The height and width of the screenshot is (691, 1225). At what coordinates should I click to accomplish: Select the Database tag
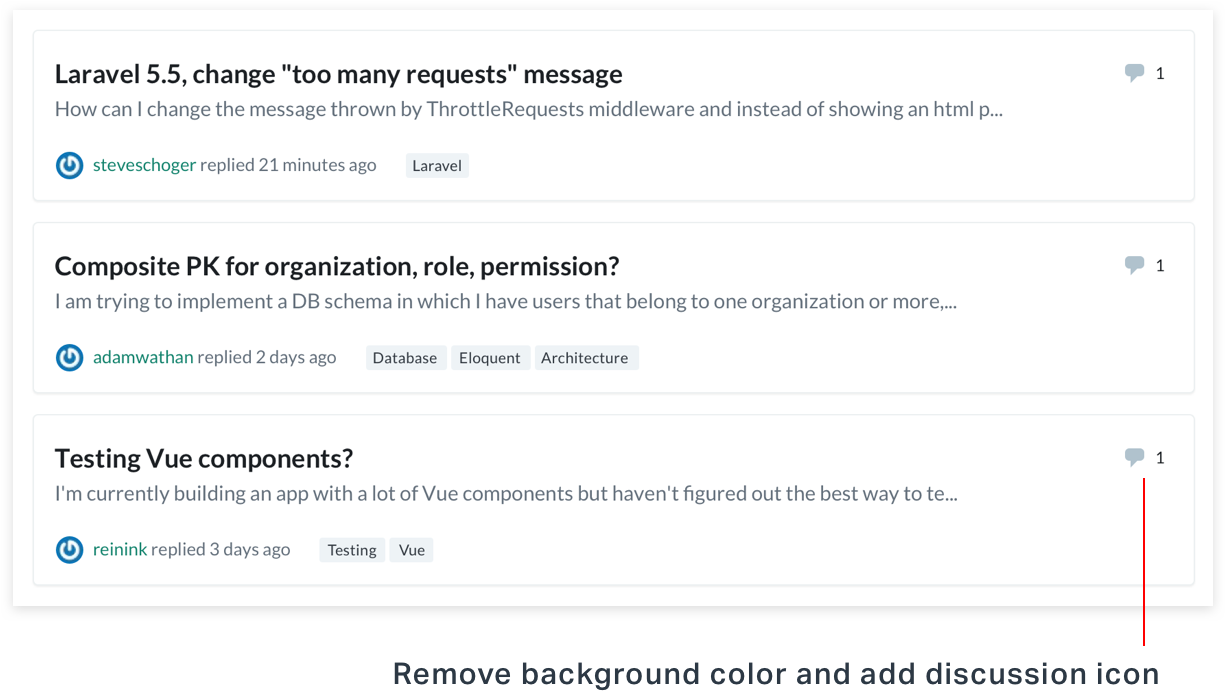click(405, 358)
